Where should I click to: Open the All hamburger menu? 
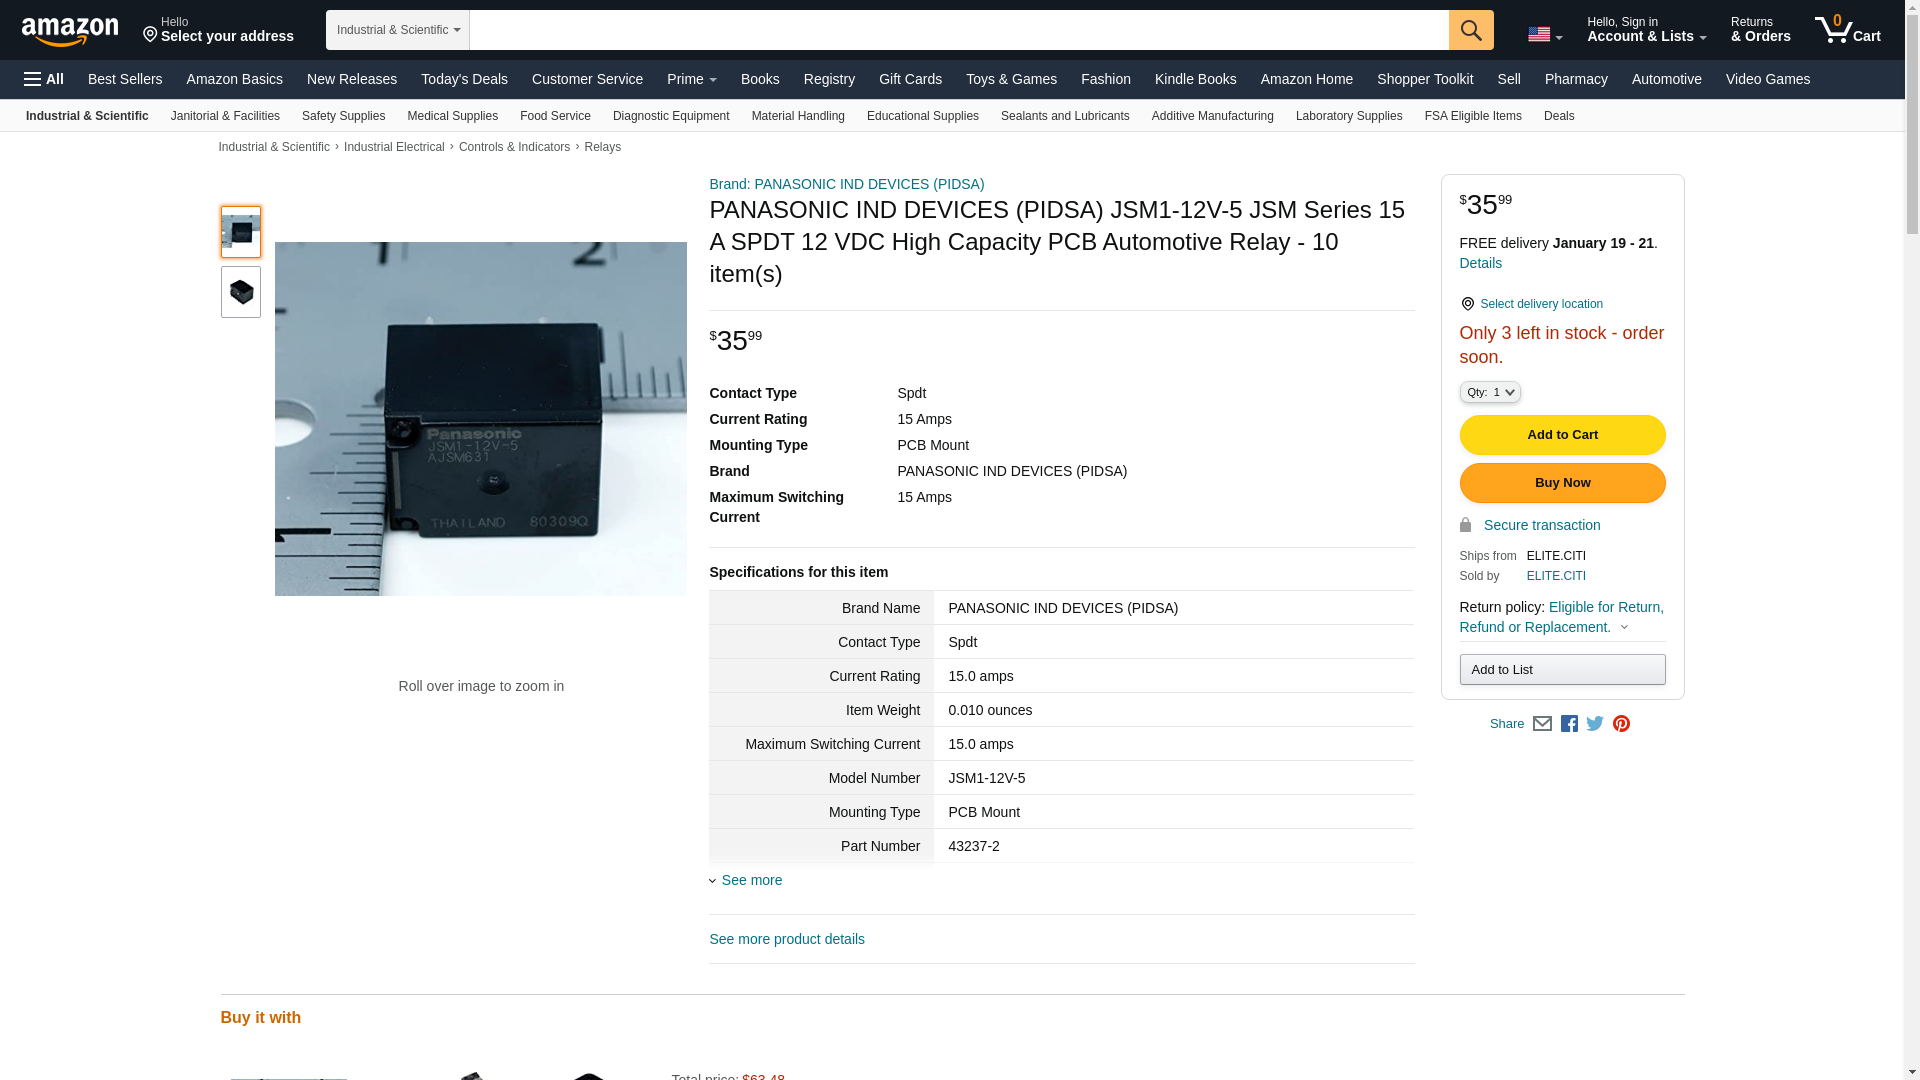click(x=44, y=79)
